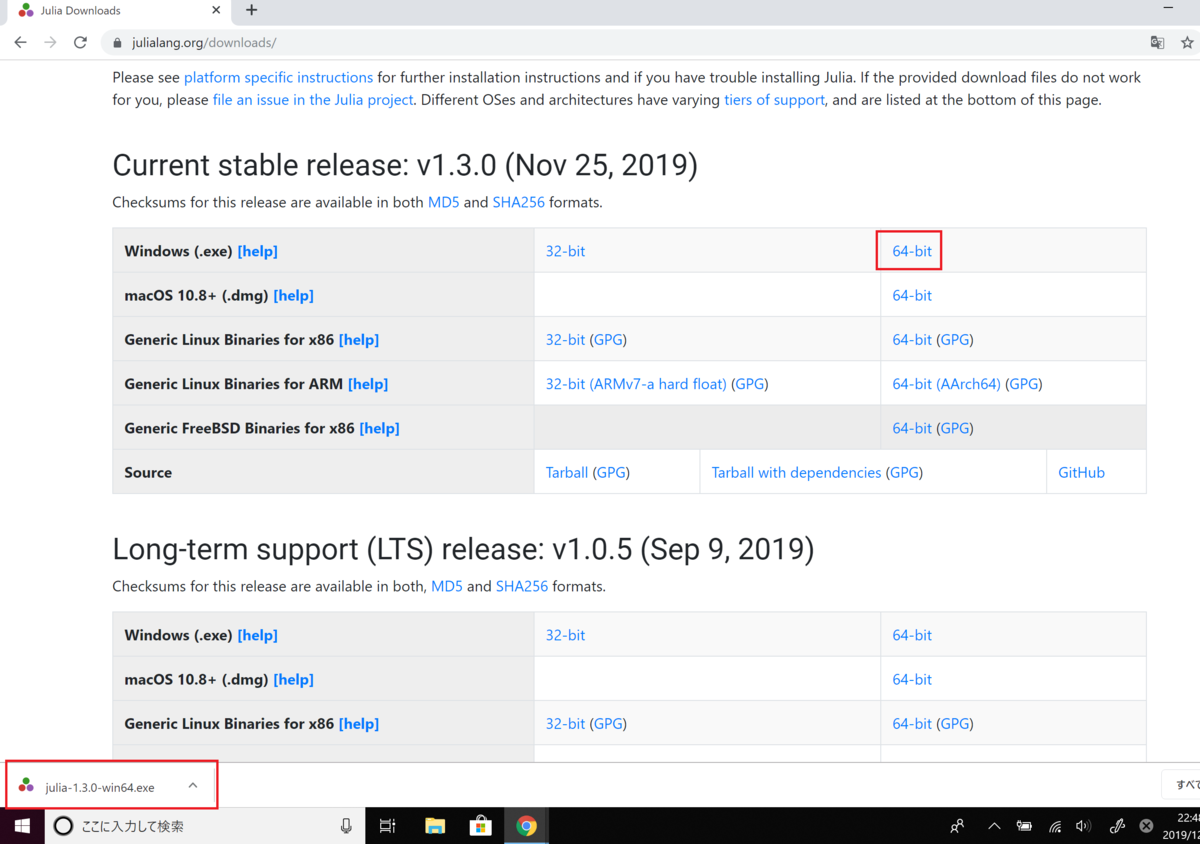Viewport: 1200px width, 844px height.
Task: Open the Wi-Fi network tray icon
Action: click(1055, 826)
